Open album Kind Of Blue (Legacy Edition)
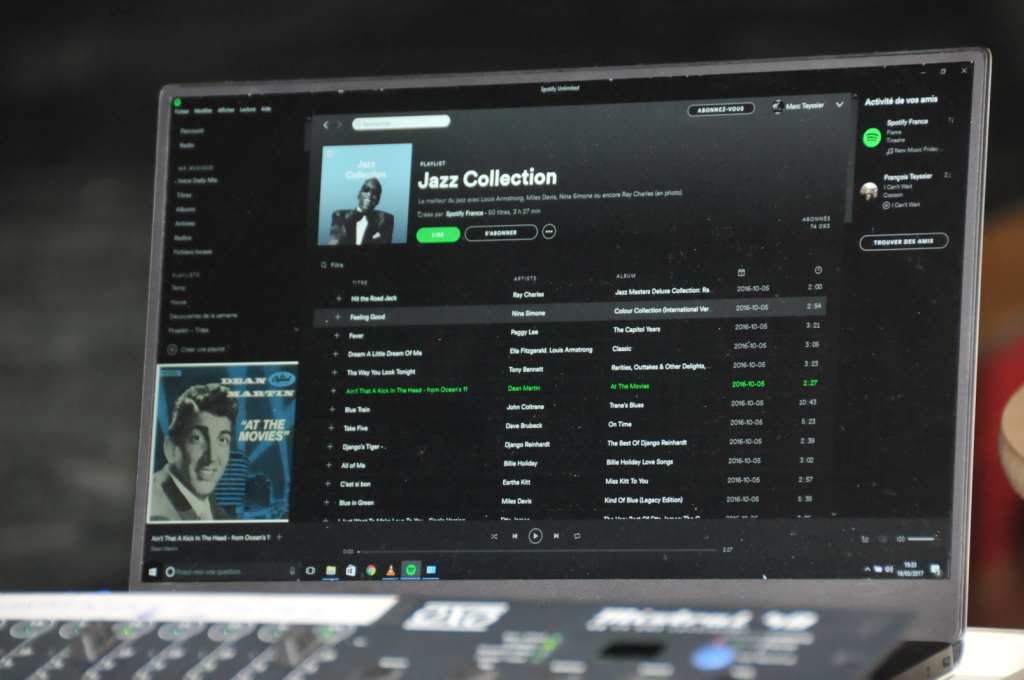This screenshot has width=1024, height=680. pyautogui.click(x=643, y=500)
